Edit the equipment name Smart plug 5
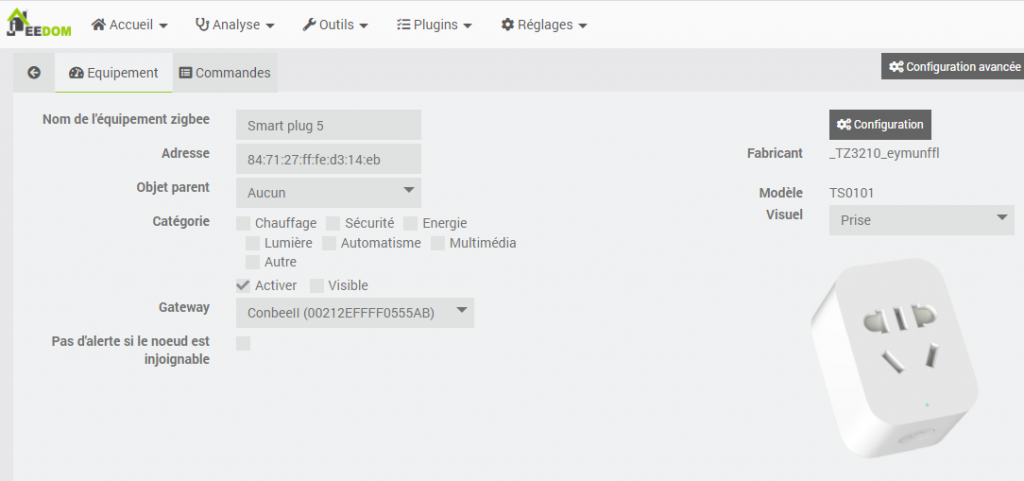This screenshot has width=1024, height=481. click(x=328, y=125)
